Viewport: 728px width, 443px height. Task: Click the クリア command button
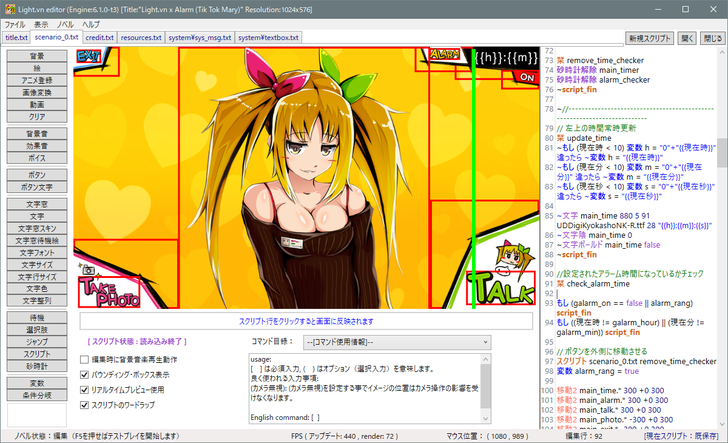click(x=37, y=117)
